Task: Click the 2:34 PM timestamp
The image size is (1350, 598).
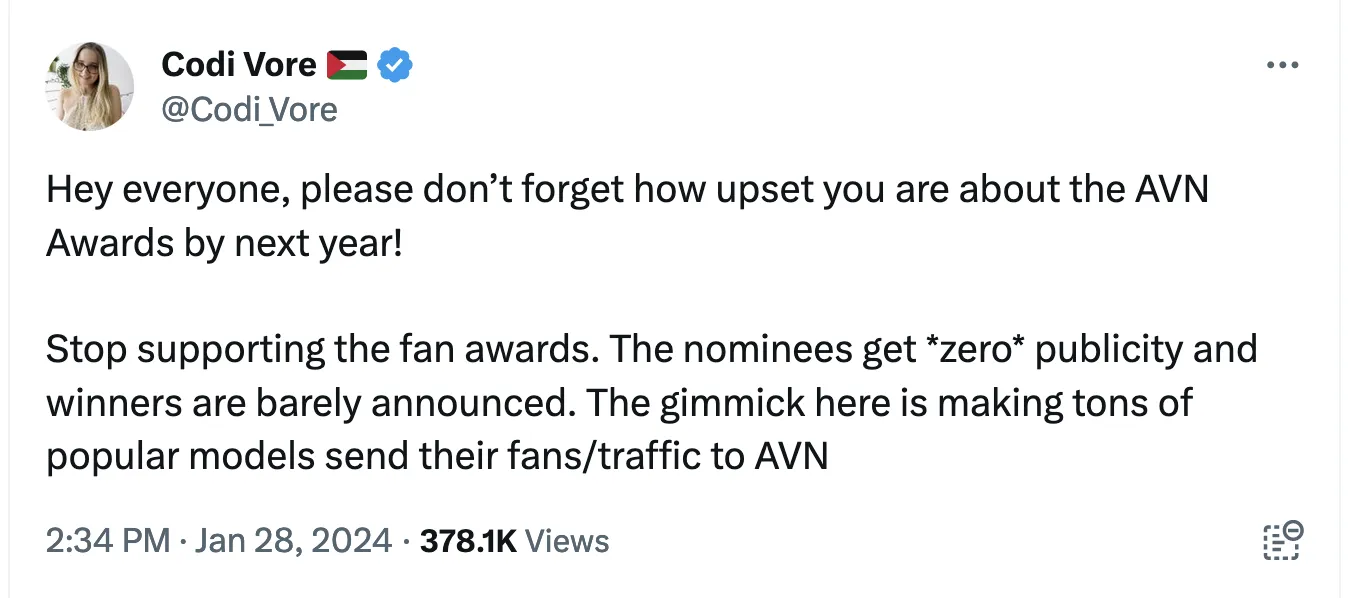Action: pyautogui.click(x=108, y=541)
